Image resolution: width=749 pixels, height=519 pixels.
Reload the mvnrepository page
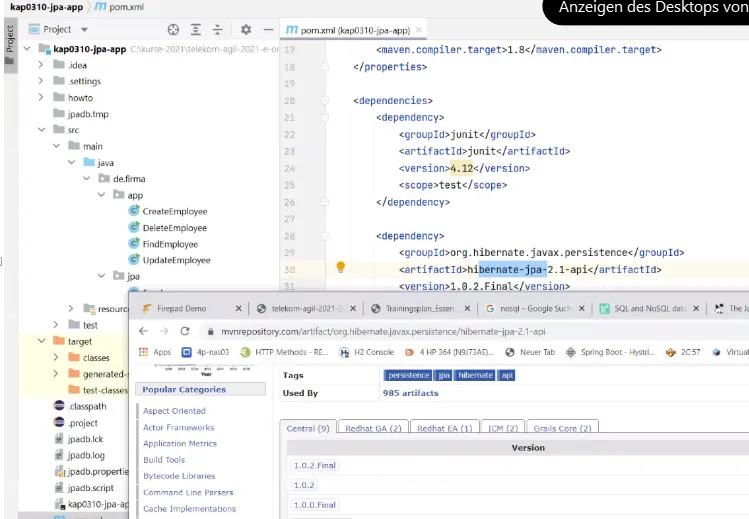[x=185, y=331]
